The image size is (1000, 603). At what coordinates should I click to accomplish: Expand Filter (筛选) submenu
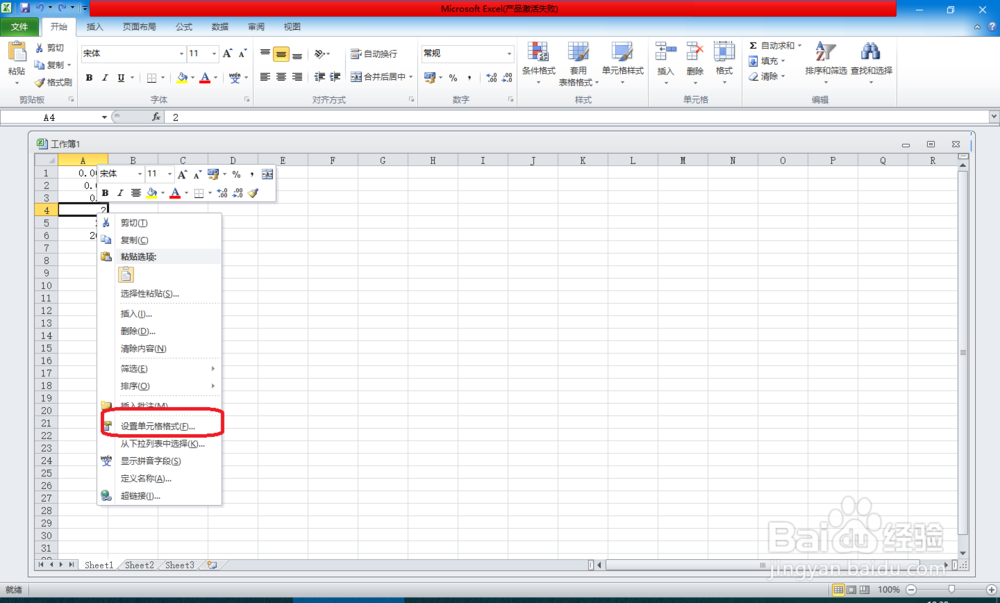point(159,369)
